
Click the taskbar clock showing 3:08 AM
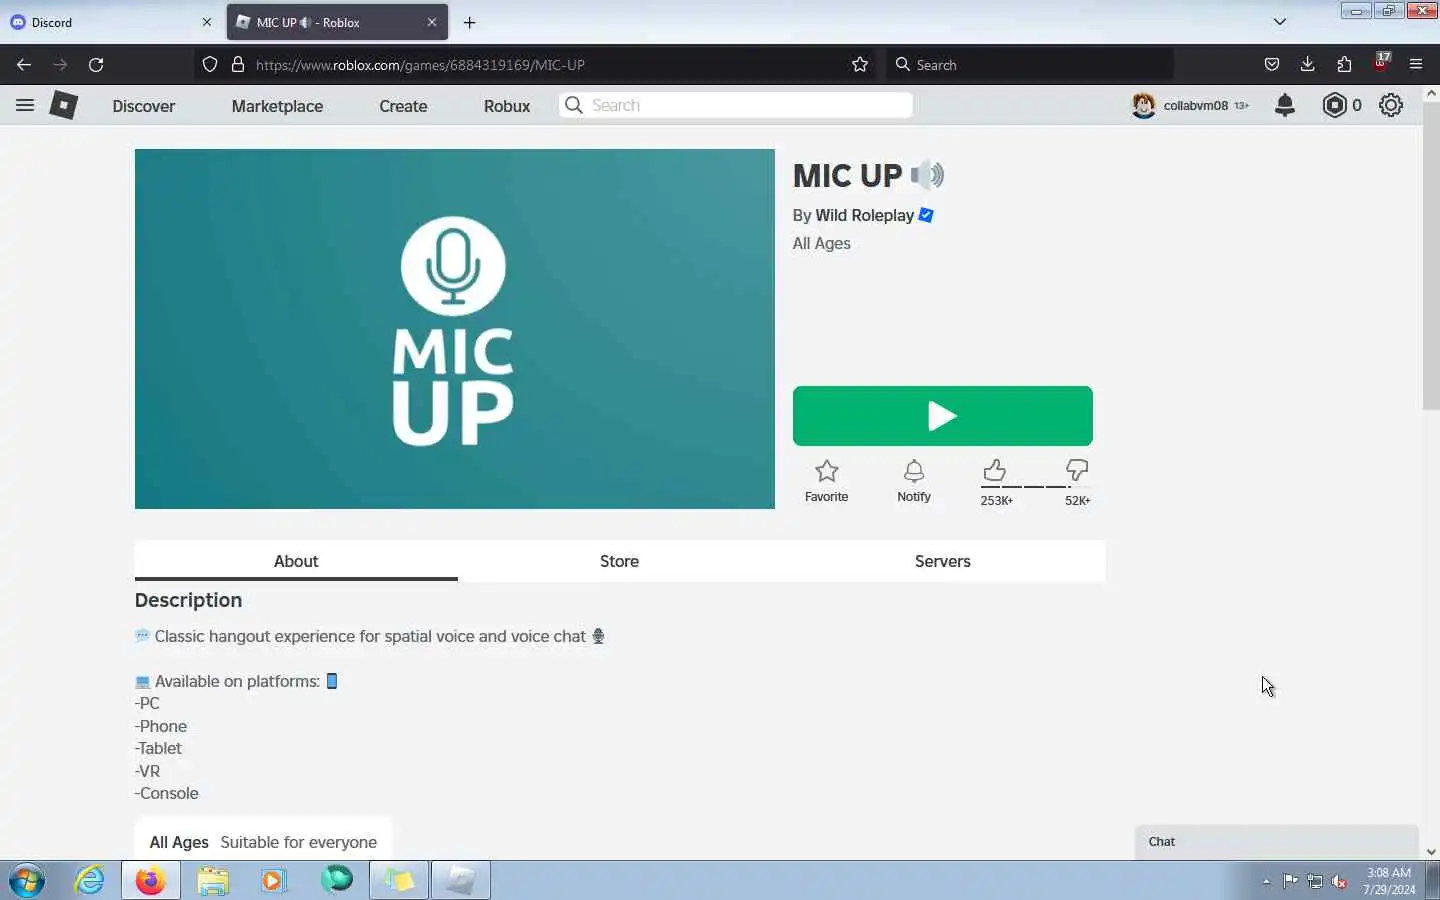click(x=1389, y=881)
